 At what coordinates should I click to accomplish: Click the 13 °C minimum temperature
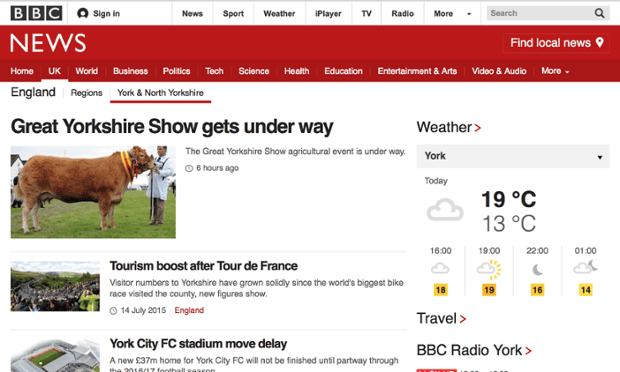click(509, 224)
